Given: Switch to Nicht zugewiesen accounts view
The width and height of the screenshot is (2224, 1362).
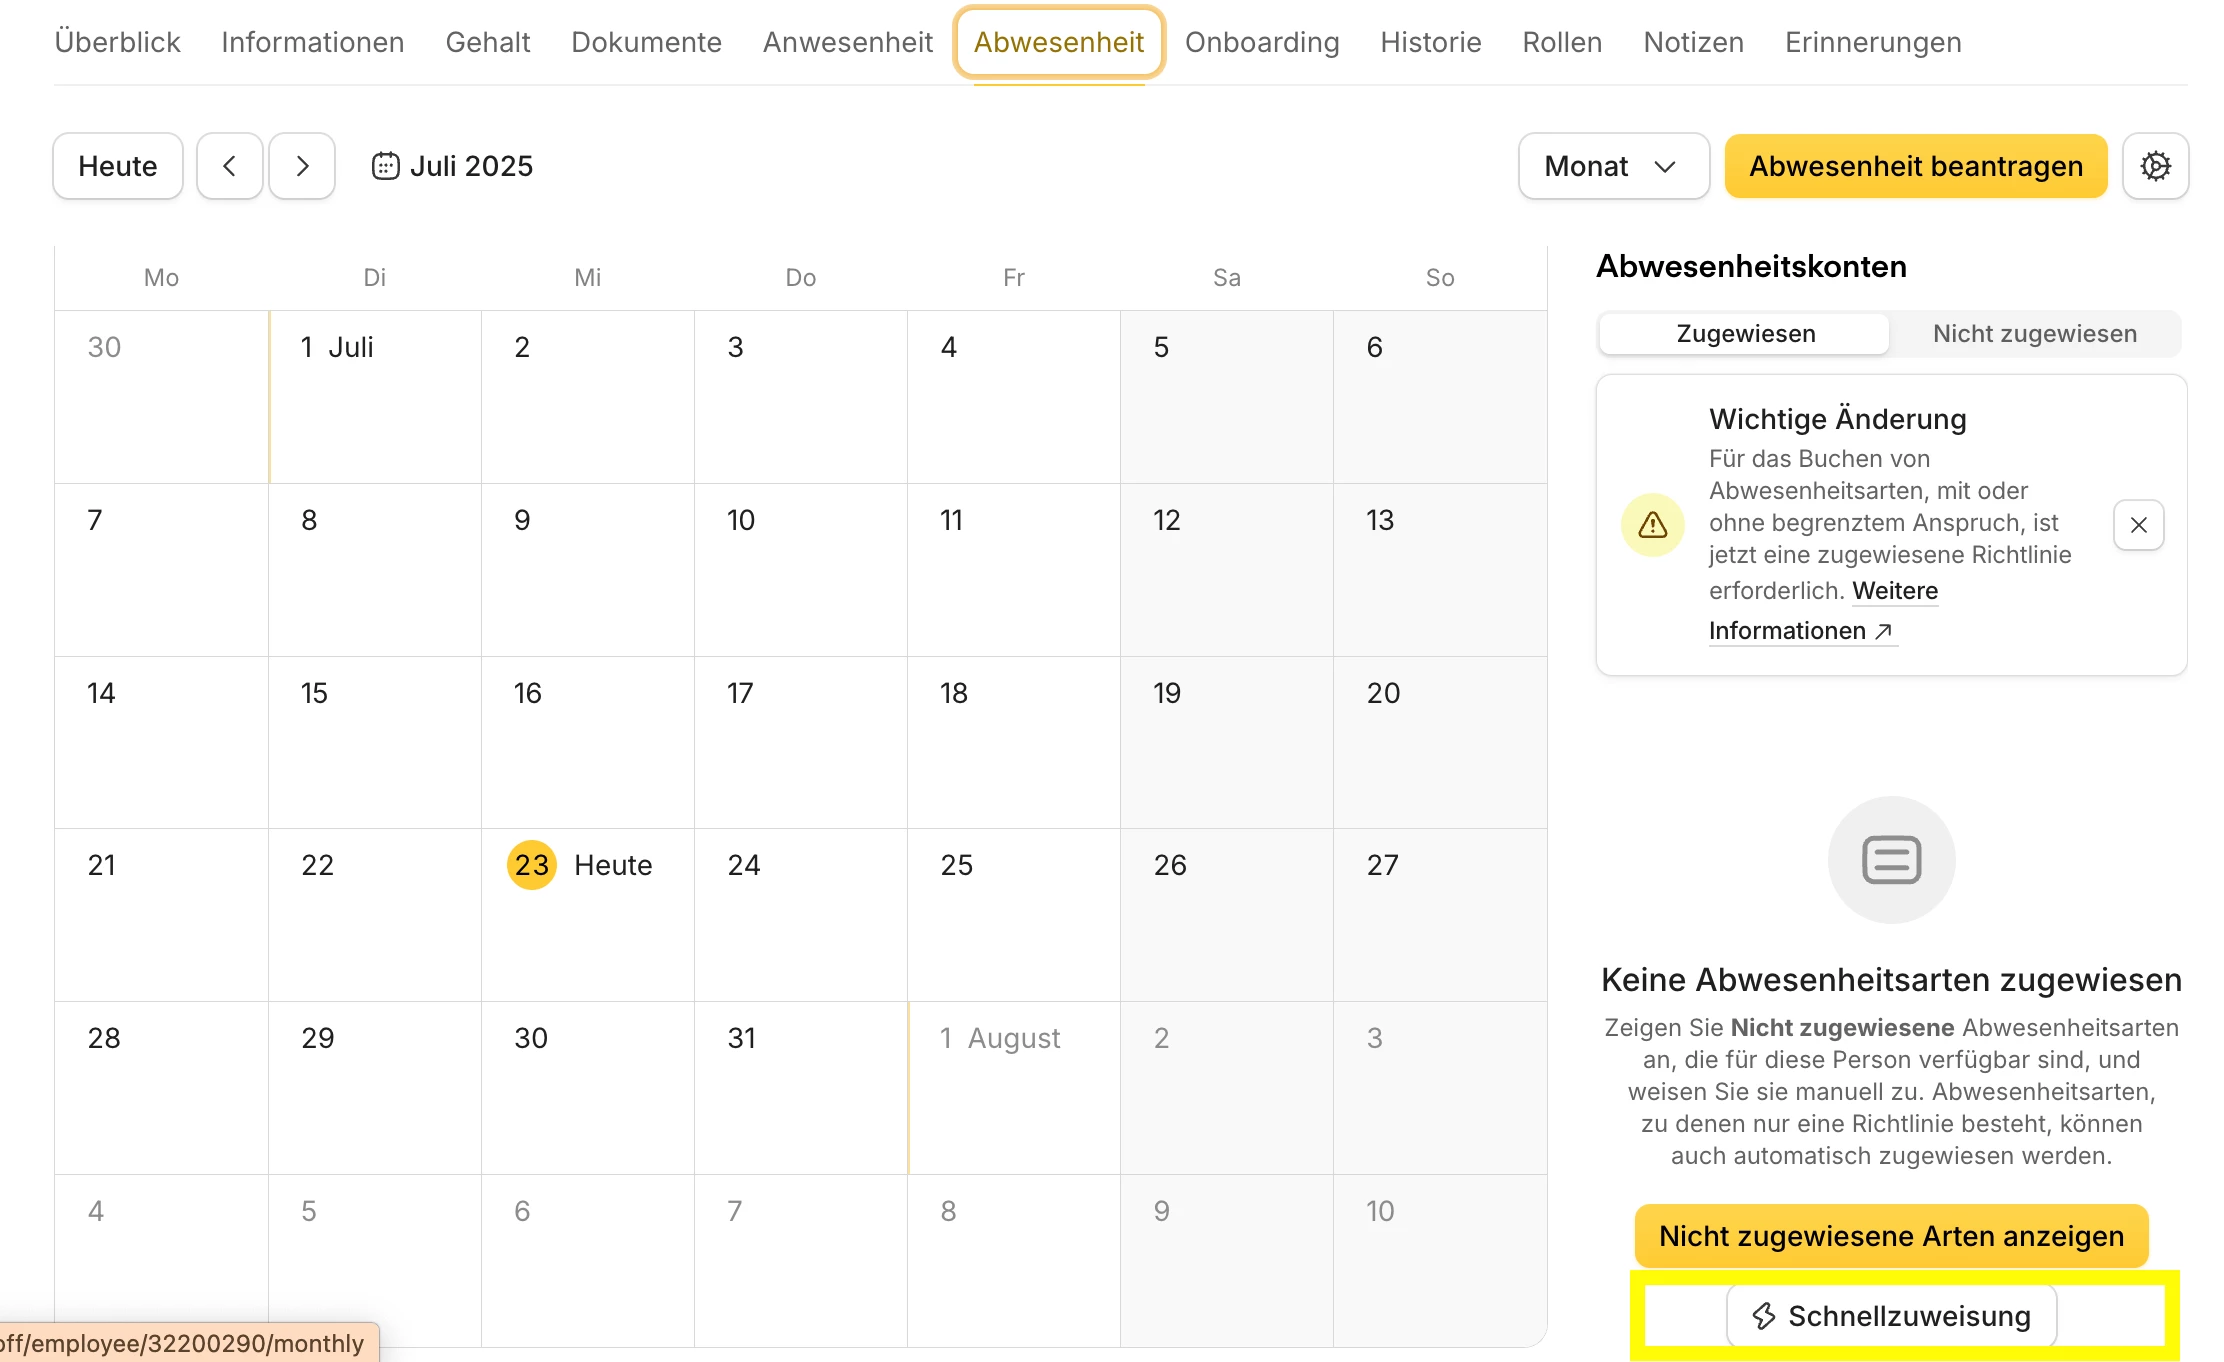Looking at the screenshot, I should click(x=2034, y=334).
